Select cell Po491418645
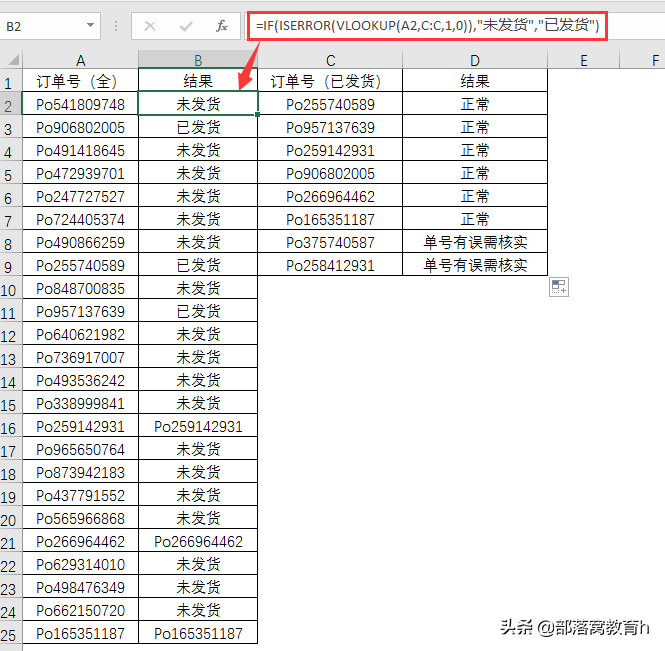665x651 pixels. pos(80,150)
